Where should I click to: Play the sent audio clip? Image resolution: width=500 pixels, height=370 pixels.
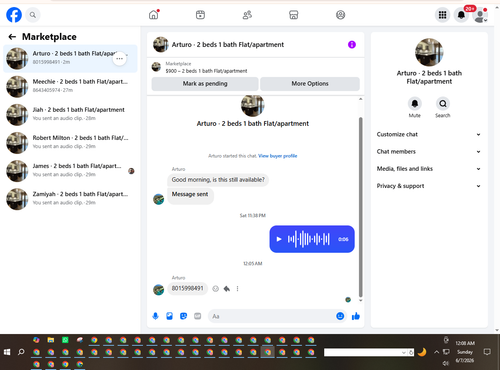click(279, 239)
